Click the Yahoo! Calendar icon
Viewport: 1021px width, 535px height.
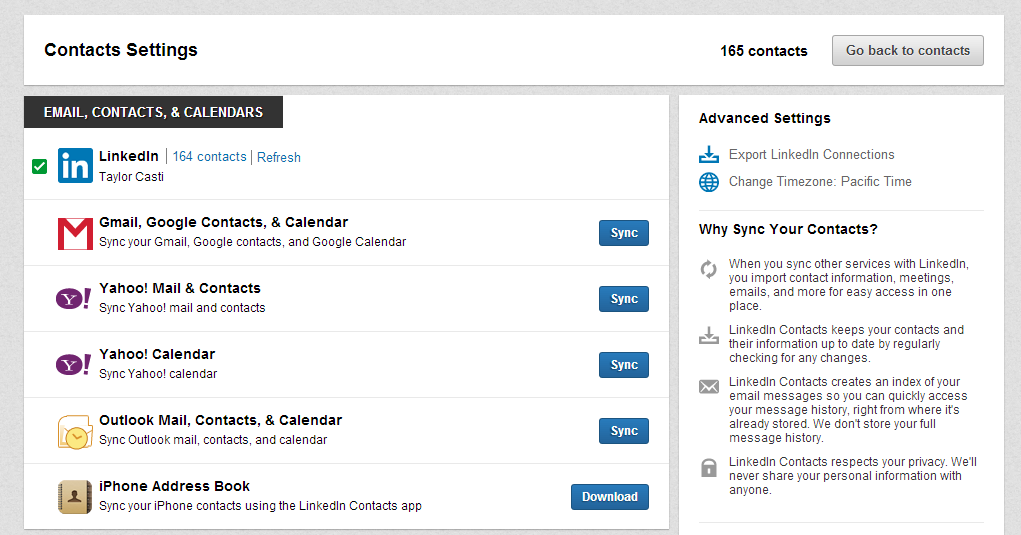click(74, 365)
